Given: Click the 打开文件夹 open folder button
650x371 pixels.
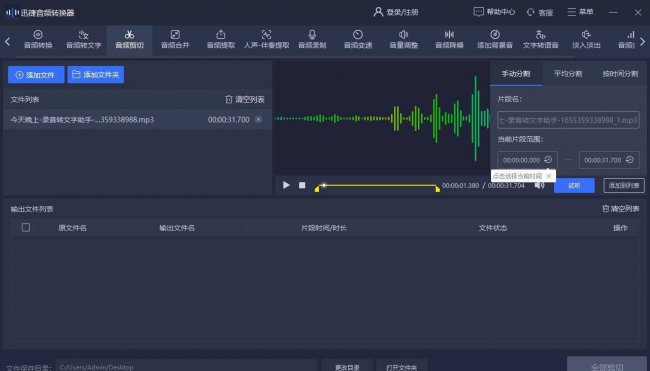Looking at the screenshot, I should click(x=402, y=367).
